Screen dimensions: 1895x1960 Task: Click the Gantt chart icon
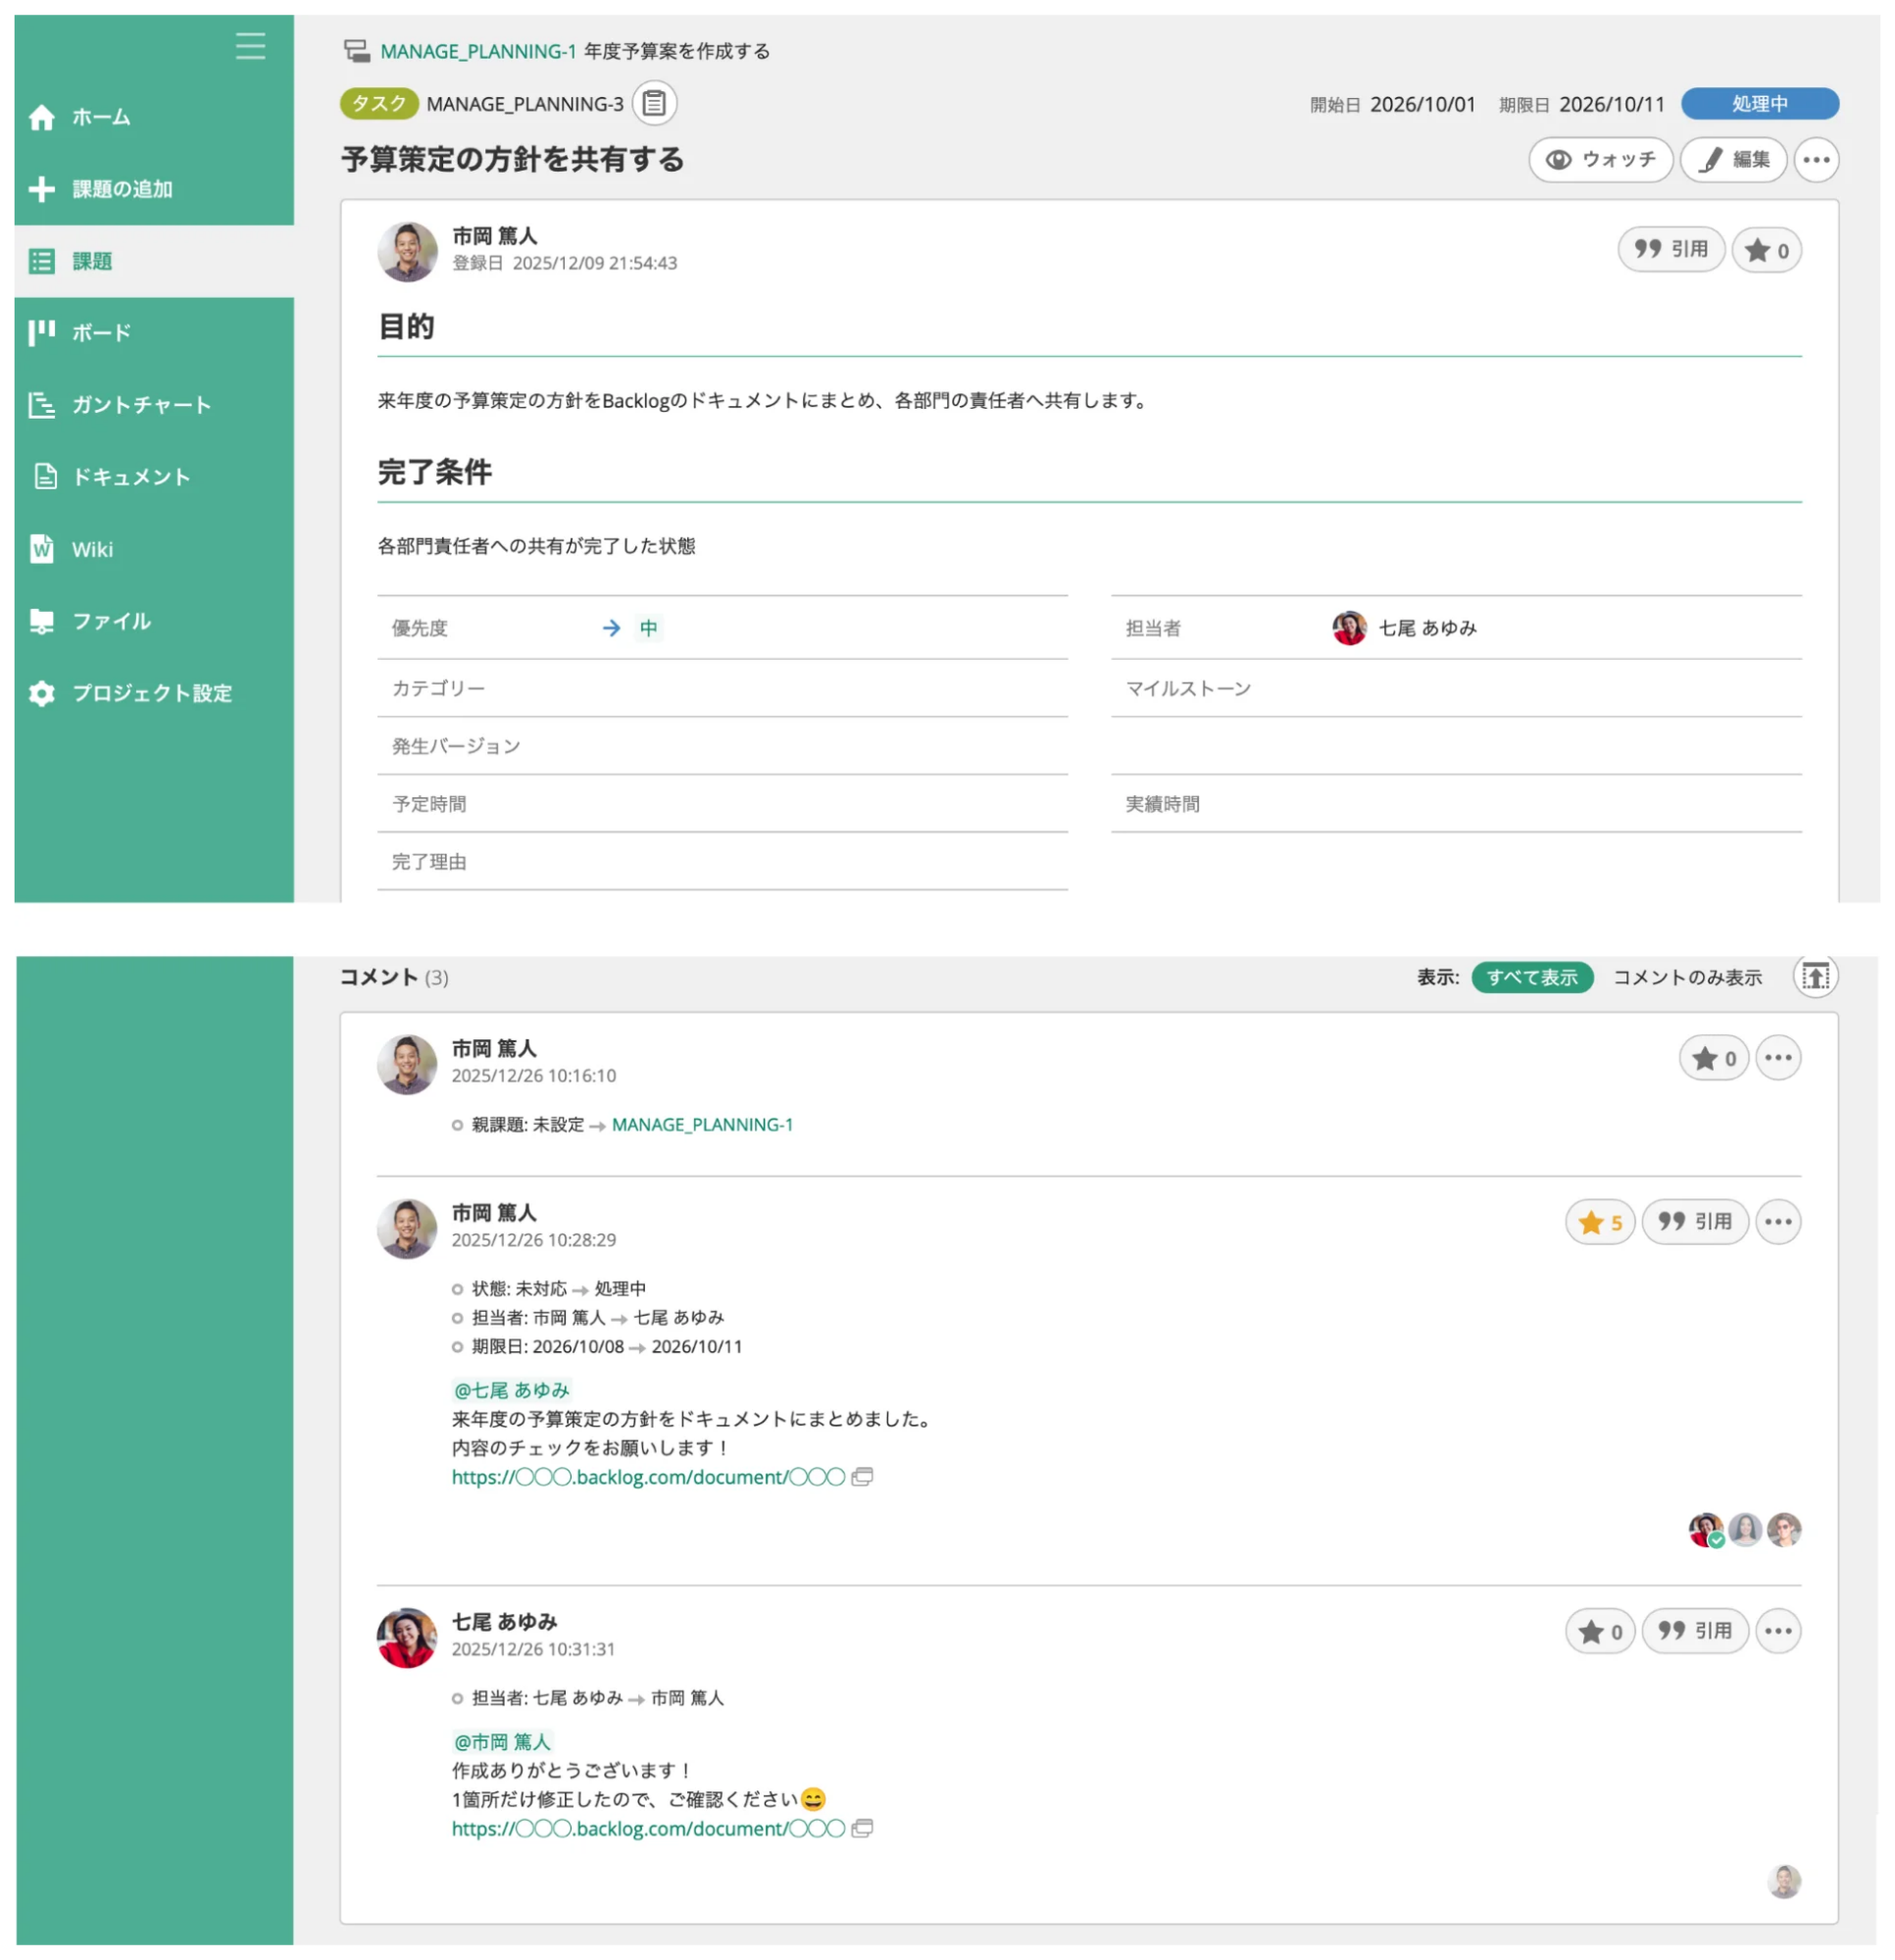(x=42, y=405)
